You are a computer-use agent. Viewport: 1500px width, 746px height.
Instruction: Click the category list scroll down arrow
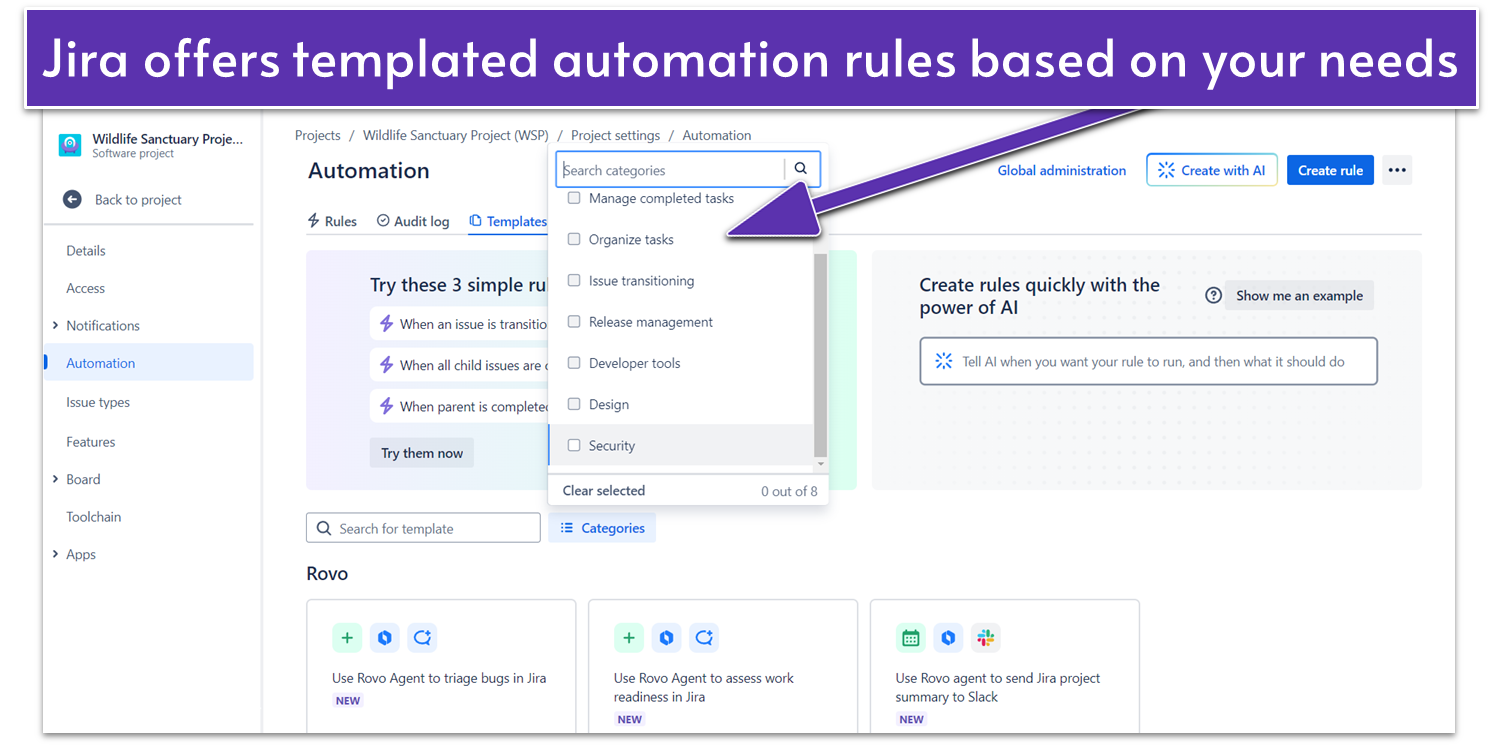click(x=821, y=464)
